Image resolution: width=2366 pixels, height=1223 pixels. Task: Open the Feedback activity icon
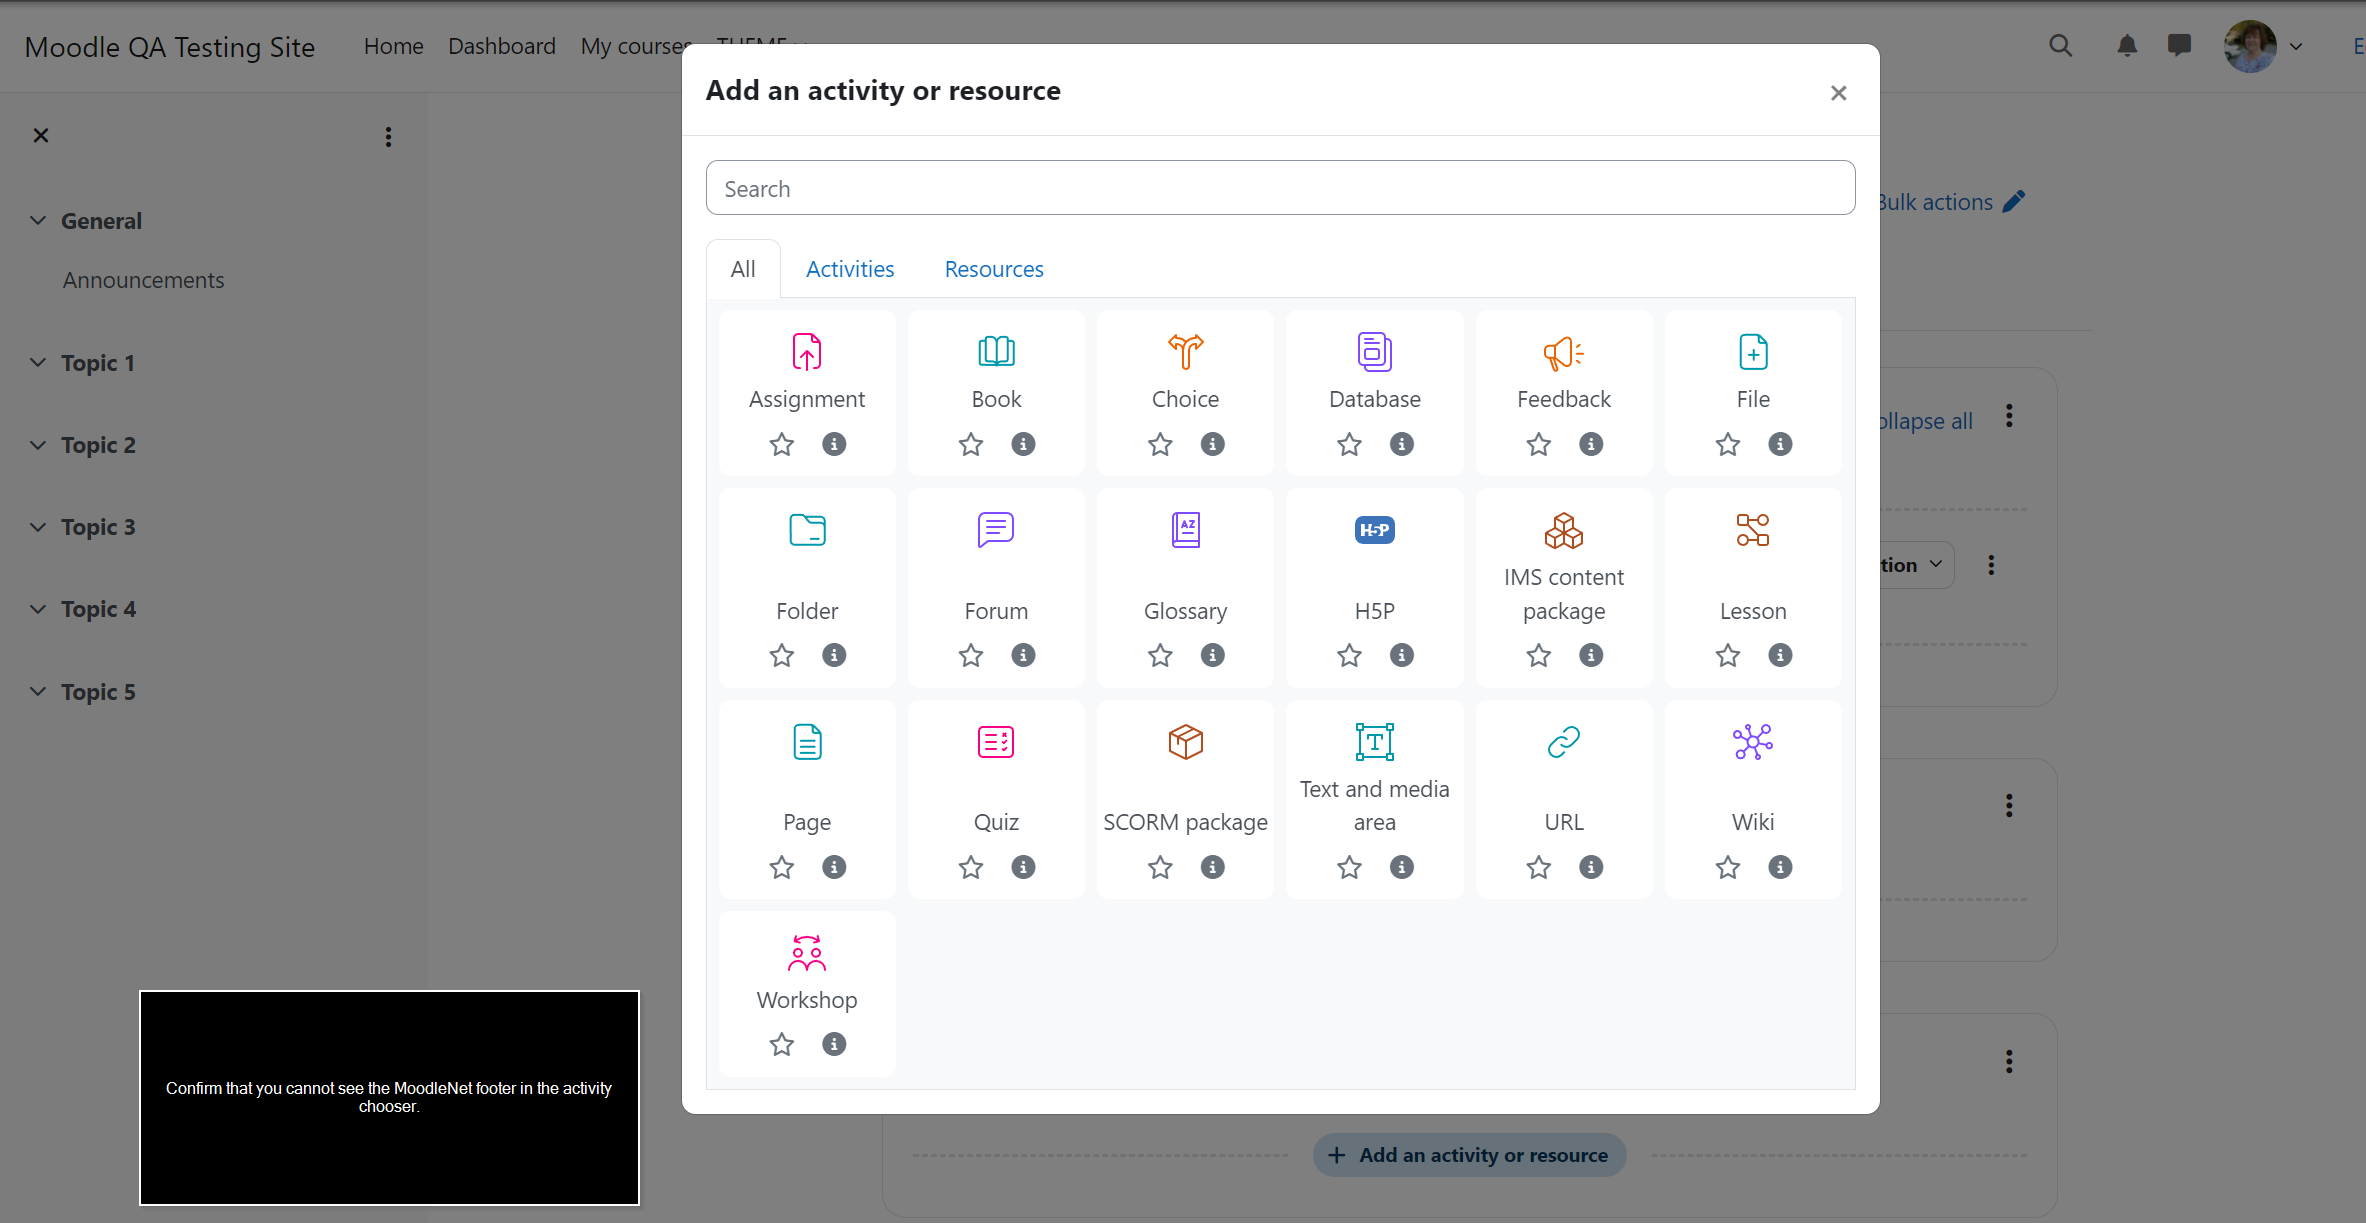click(1563, 352)
